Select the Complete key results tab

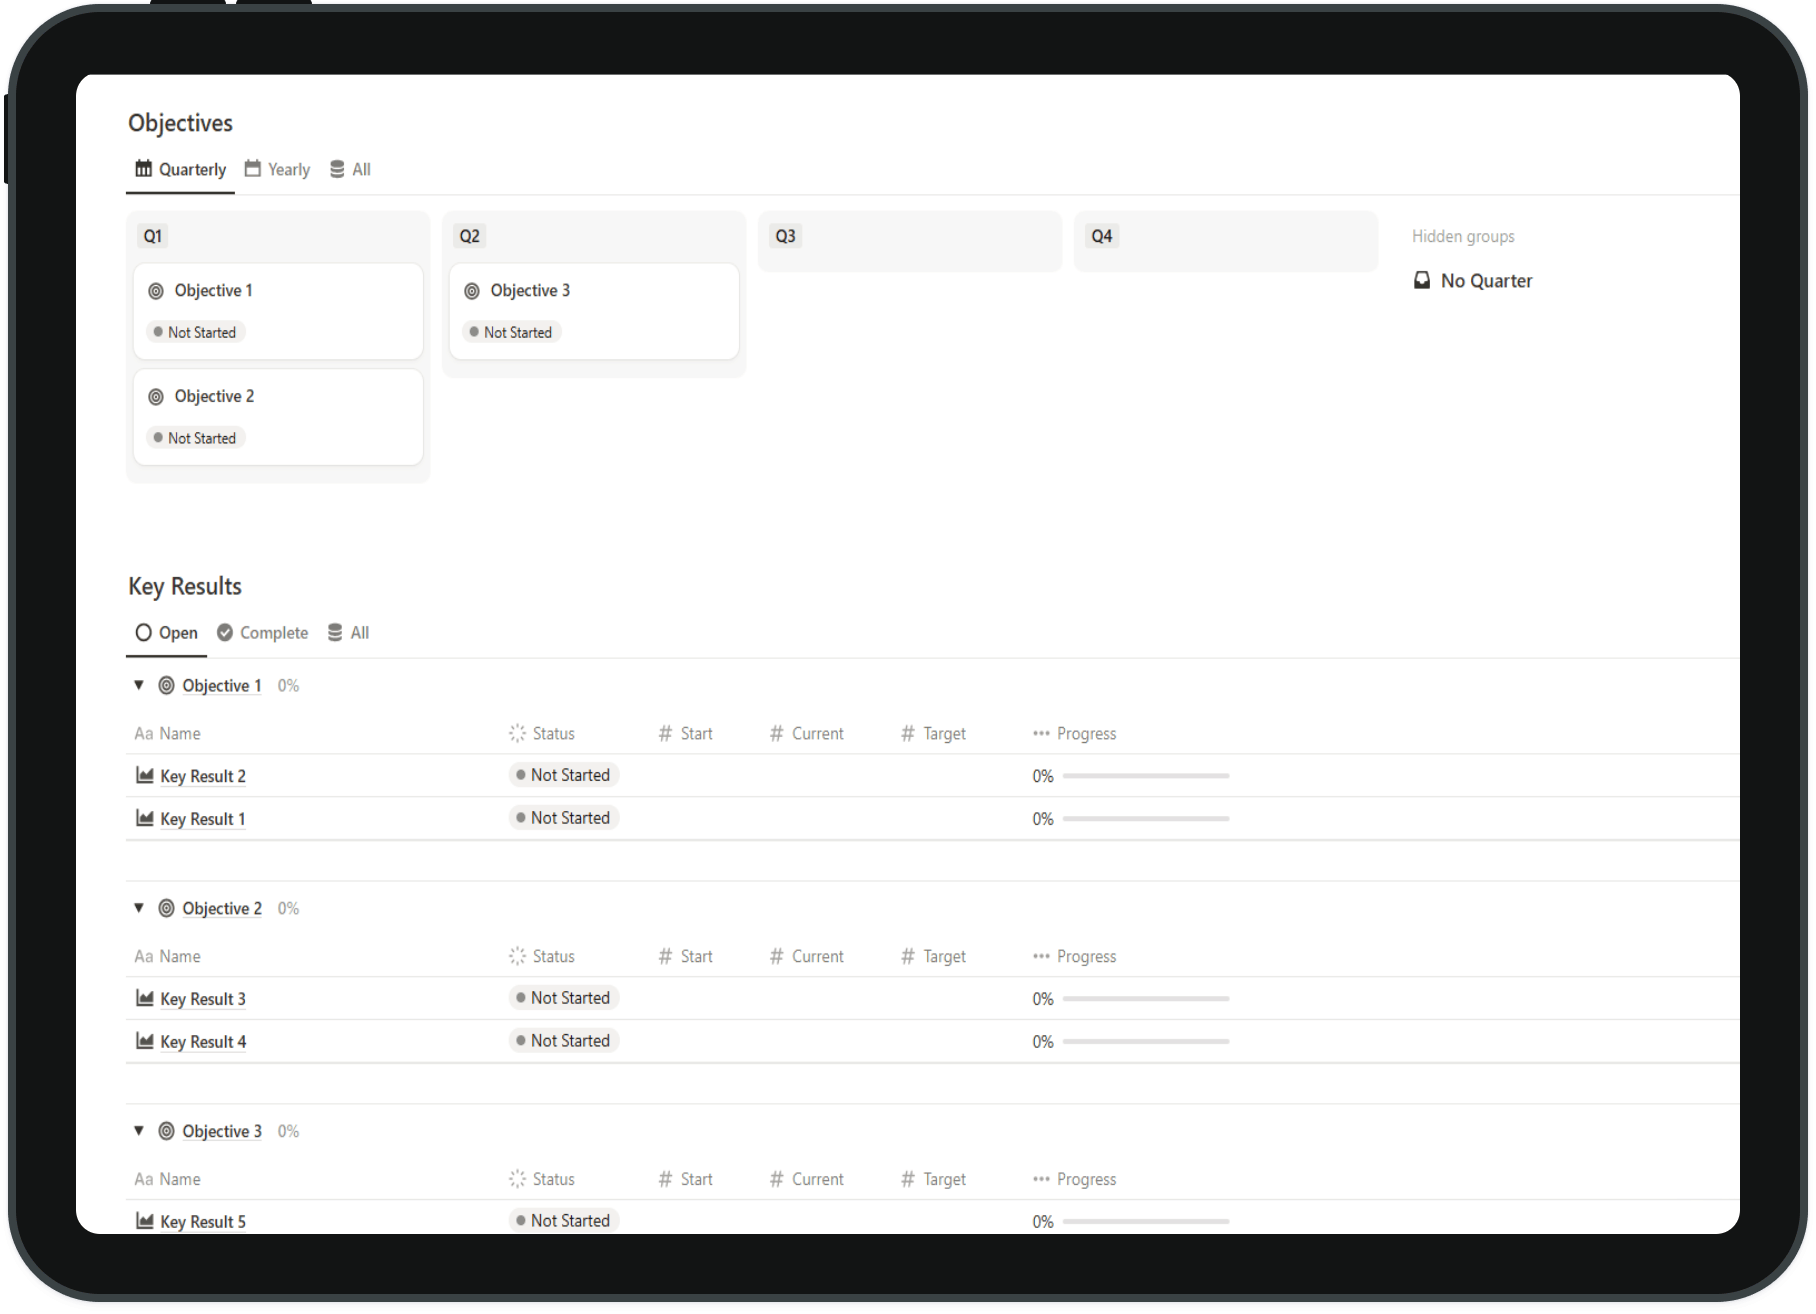(x=263, y=633)
